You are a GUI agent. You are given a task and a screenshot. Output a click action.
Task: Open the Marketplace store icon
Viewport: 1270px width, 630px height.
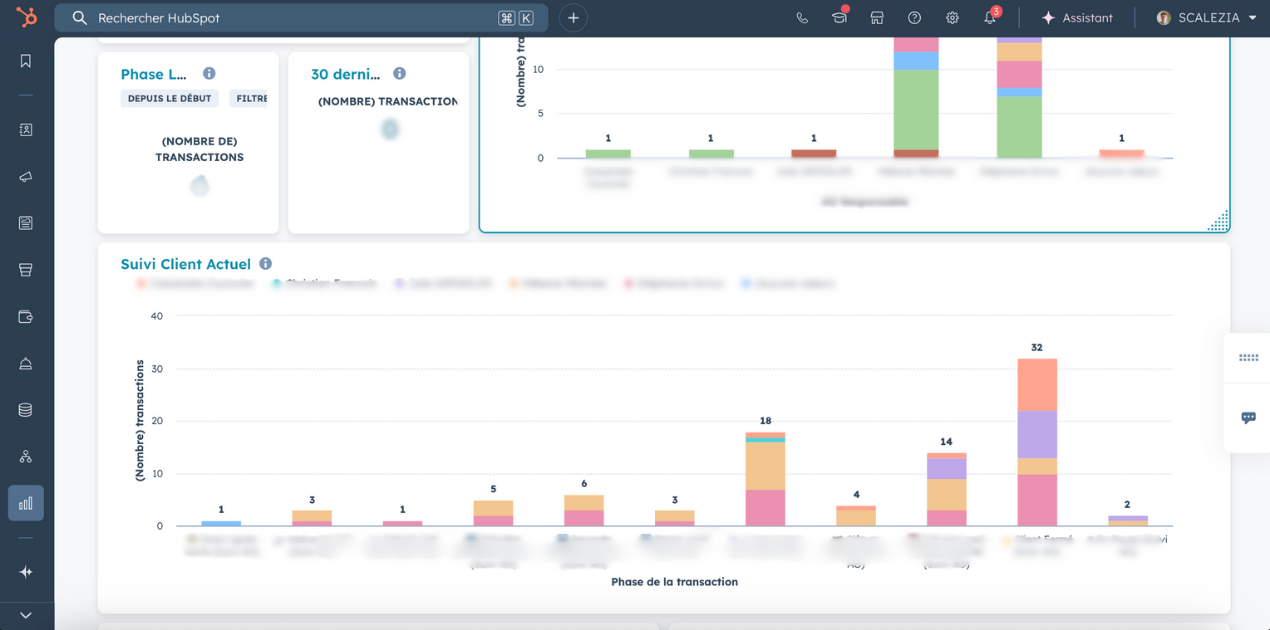[x=877, y=18]
